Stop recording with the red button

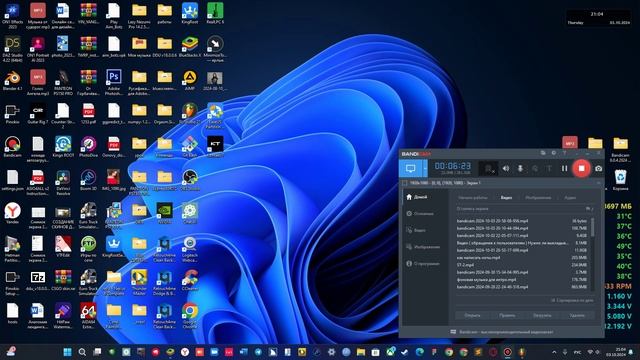point(581,168)
